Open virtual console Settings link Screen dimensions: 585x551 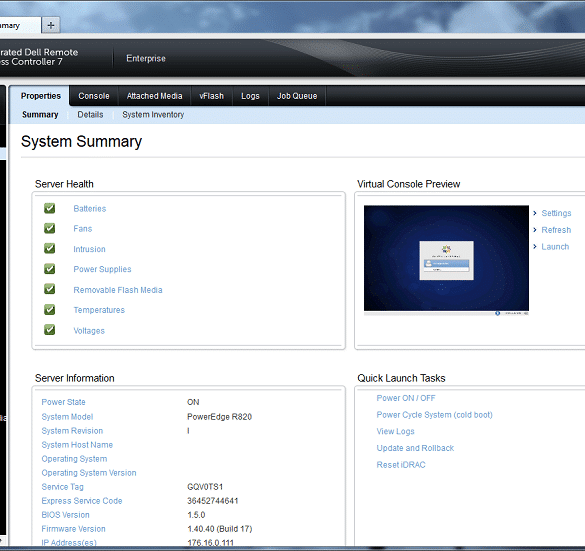(x=556, y=213)
